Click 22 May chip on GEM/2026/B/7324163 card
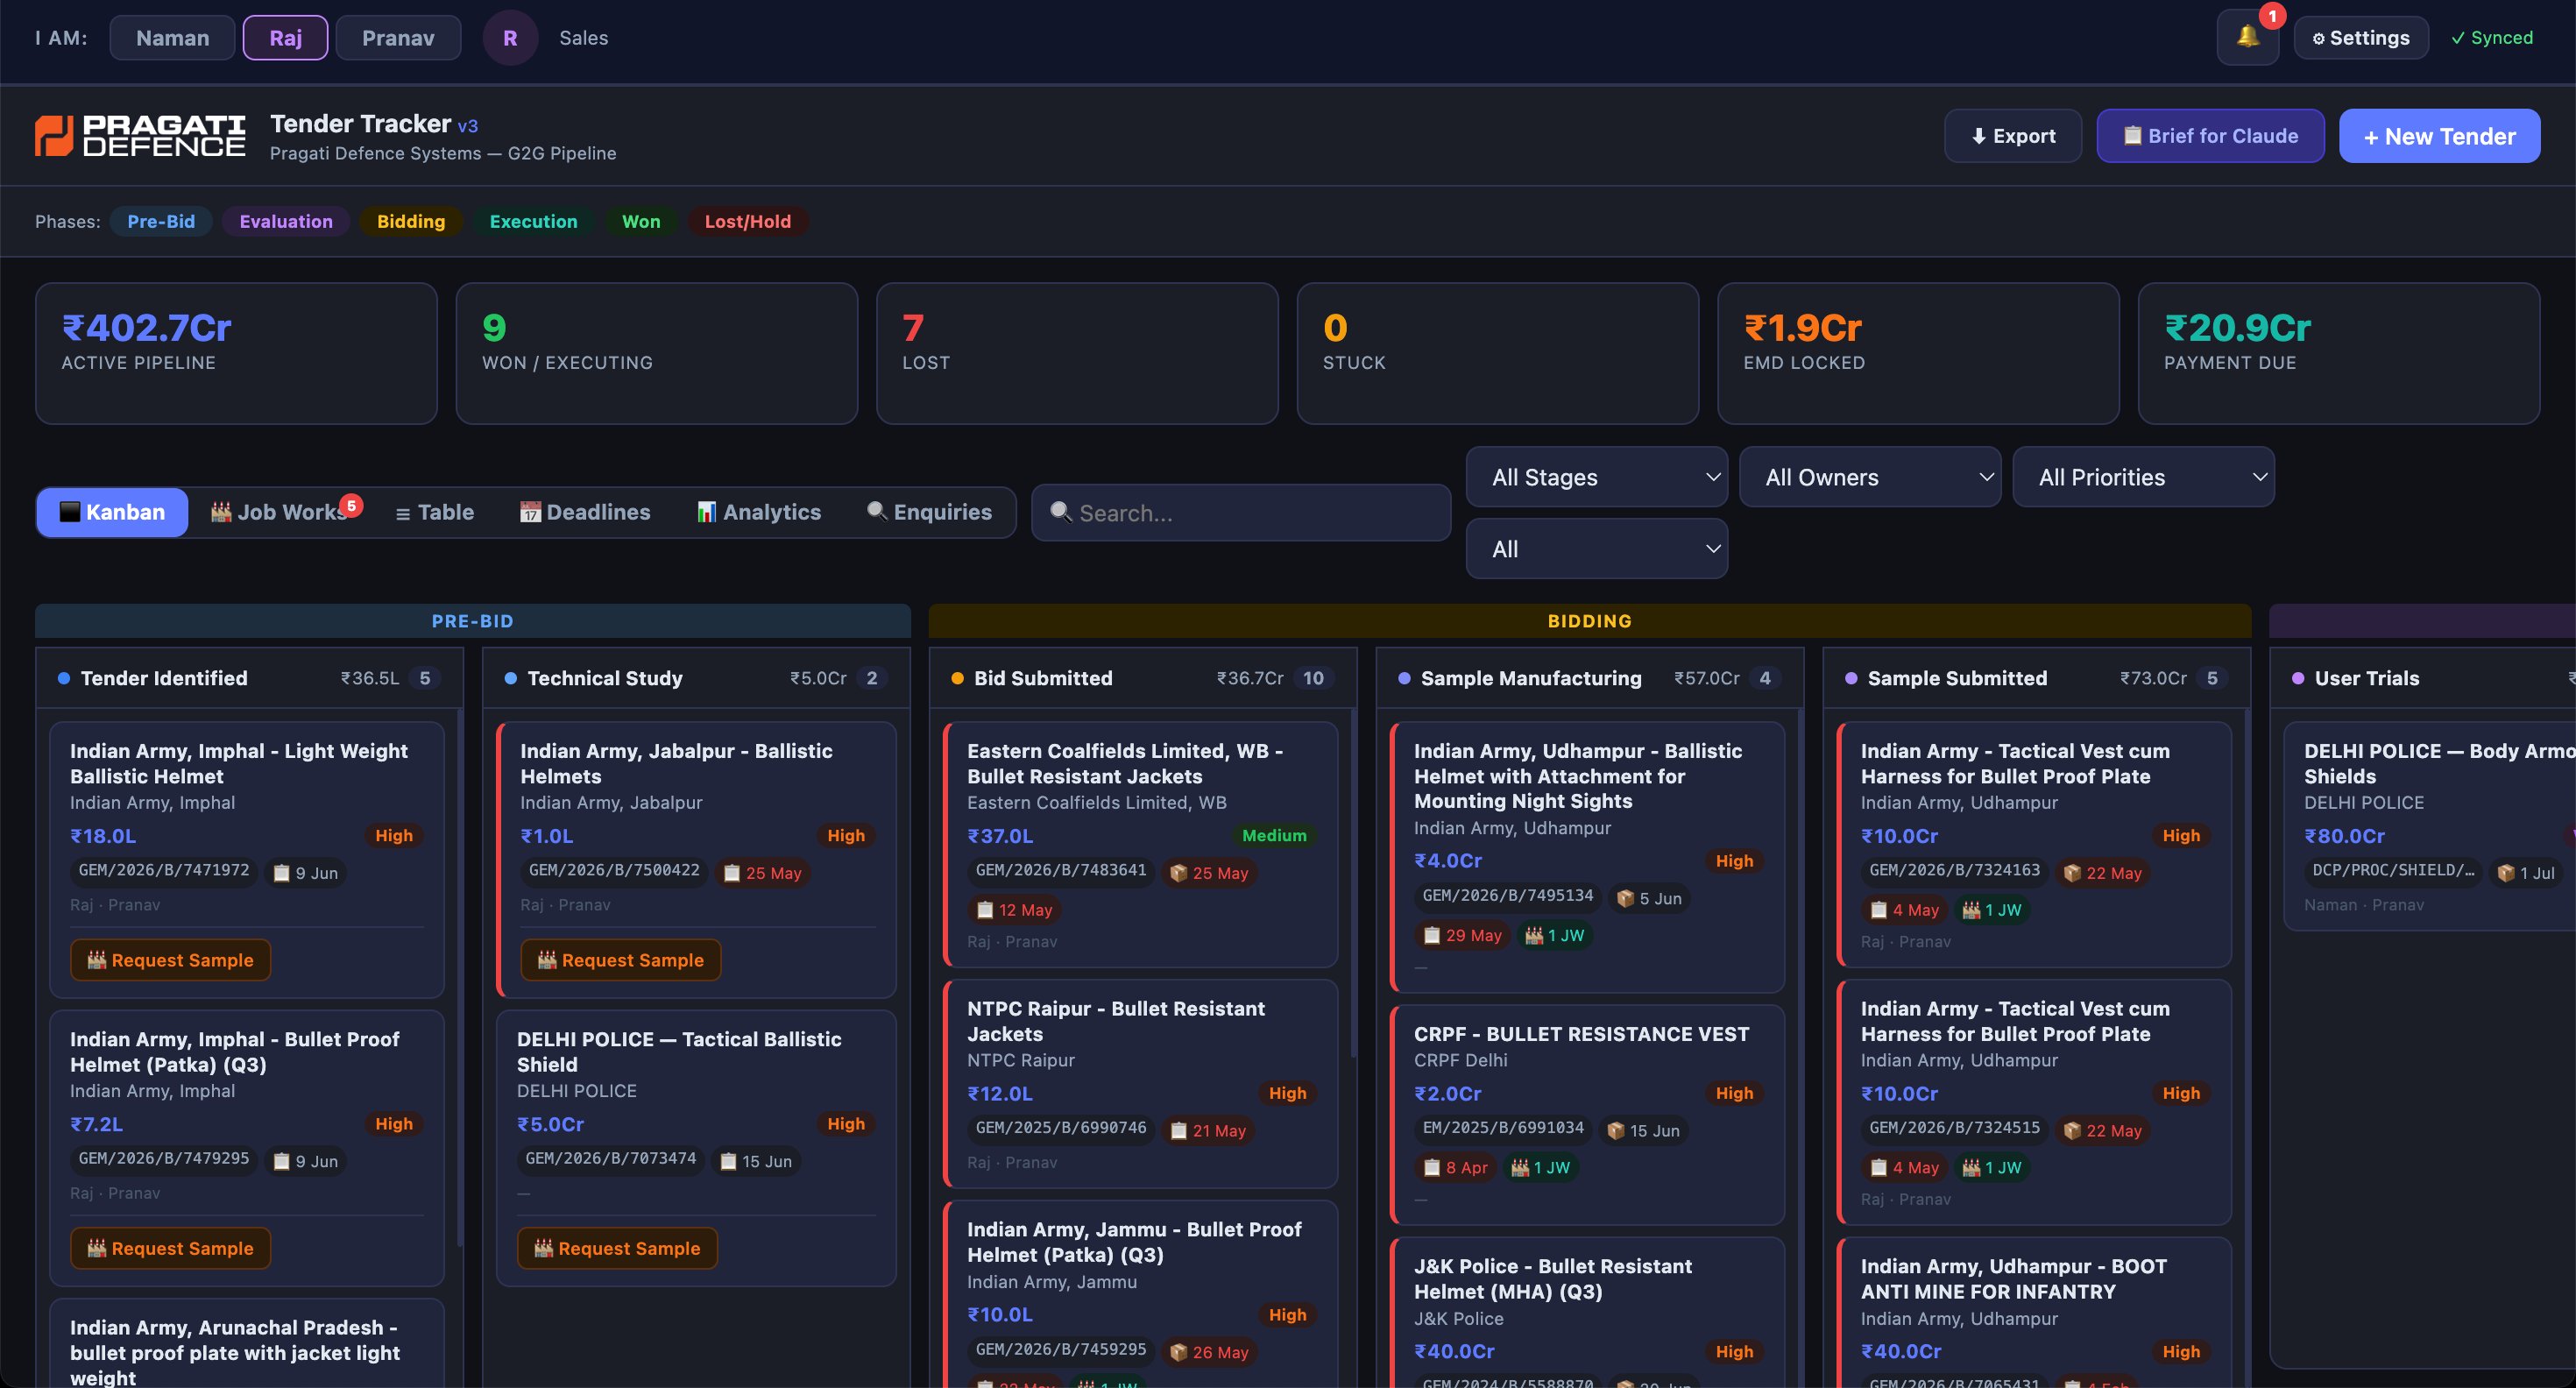This screenshot has width=2576, height=1388. click(2103, 873)
